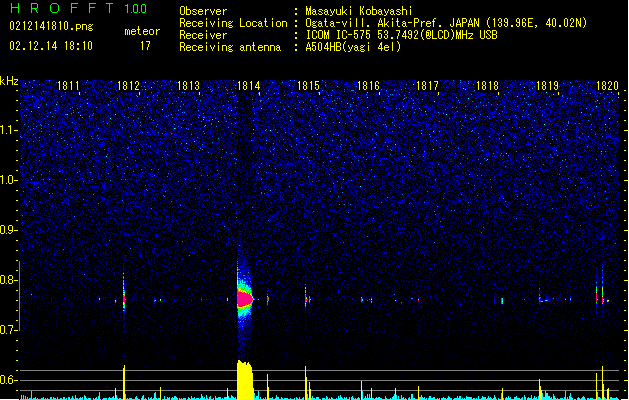
Task: Click the kHz axis label
Action: [x=9, y=81]
